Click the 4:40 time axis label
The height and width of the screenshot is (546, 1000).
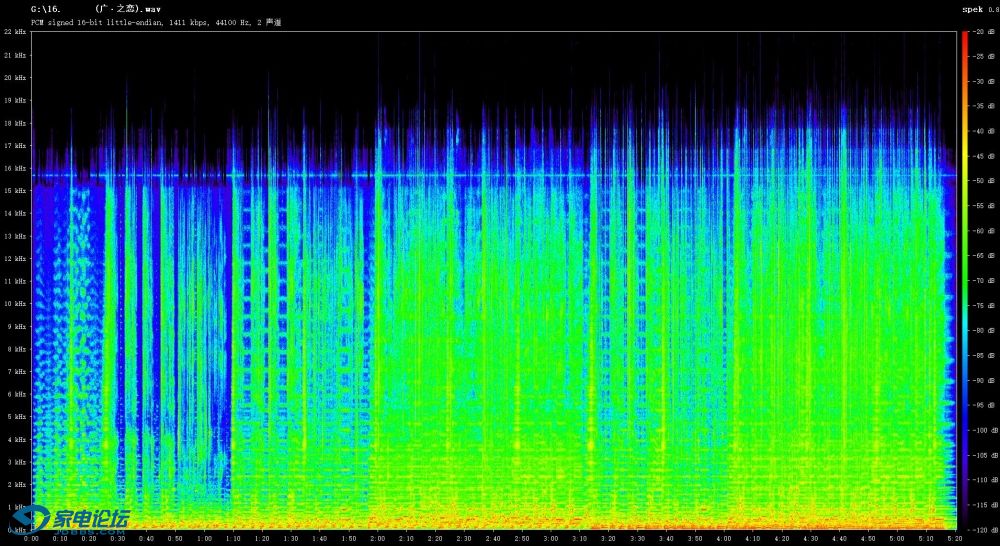coord(841,539)
